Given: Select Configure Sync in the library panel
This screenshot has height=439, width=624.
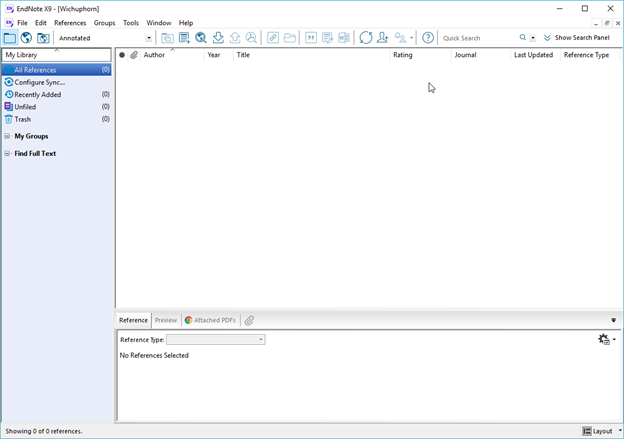Looking at the screenshot, I should (x=39, y=82).
